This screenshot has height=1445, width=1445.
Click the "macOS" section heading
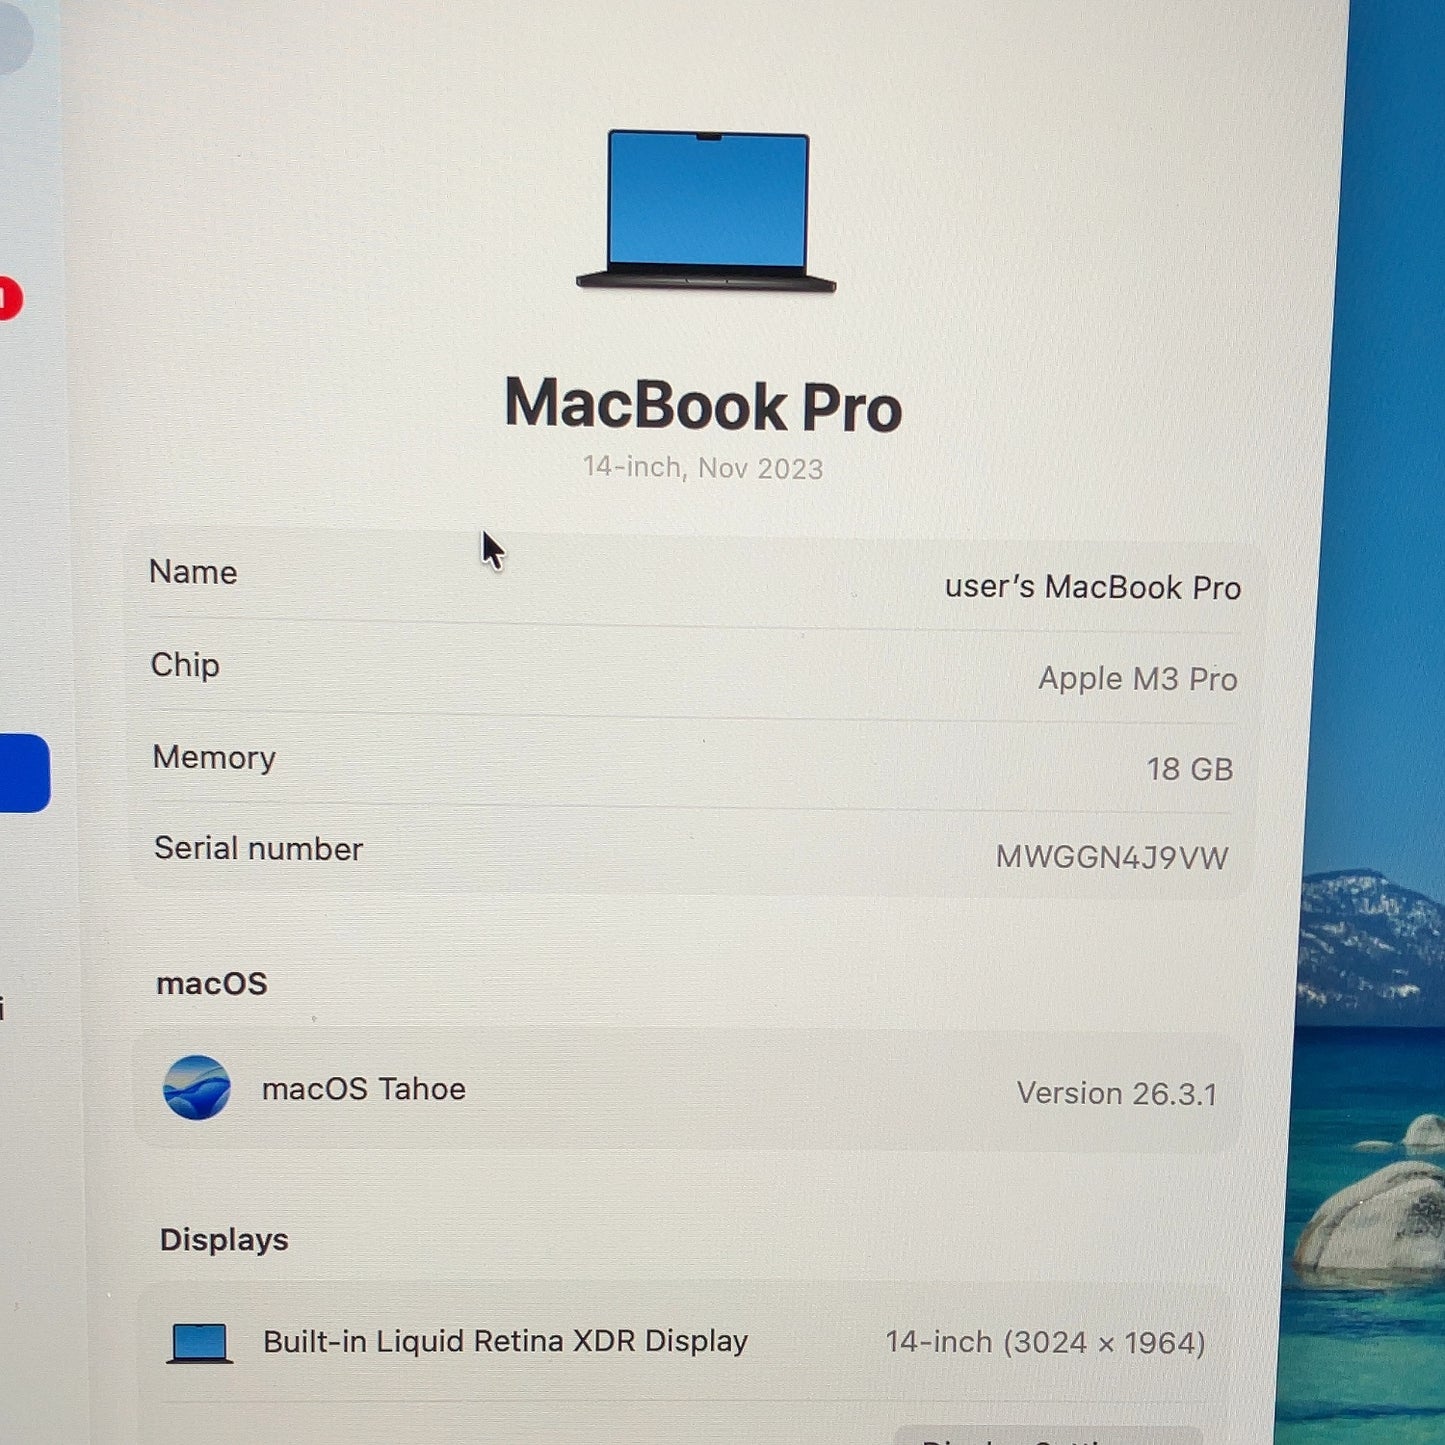212,984
